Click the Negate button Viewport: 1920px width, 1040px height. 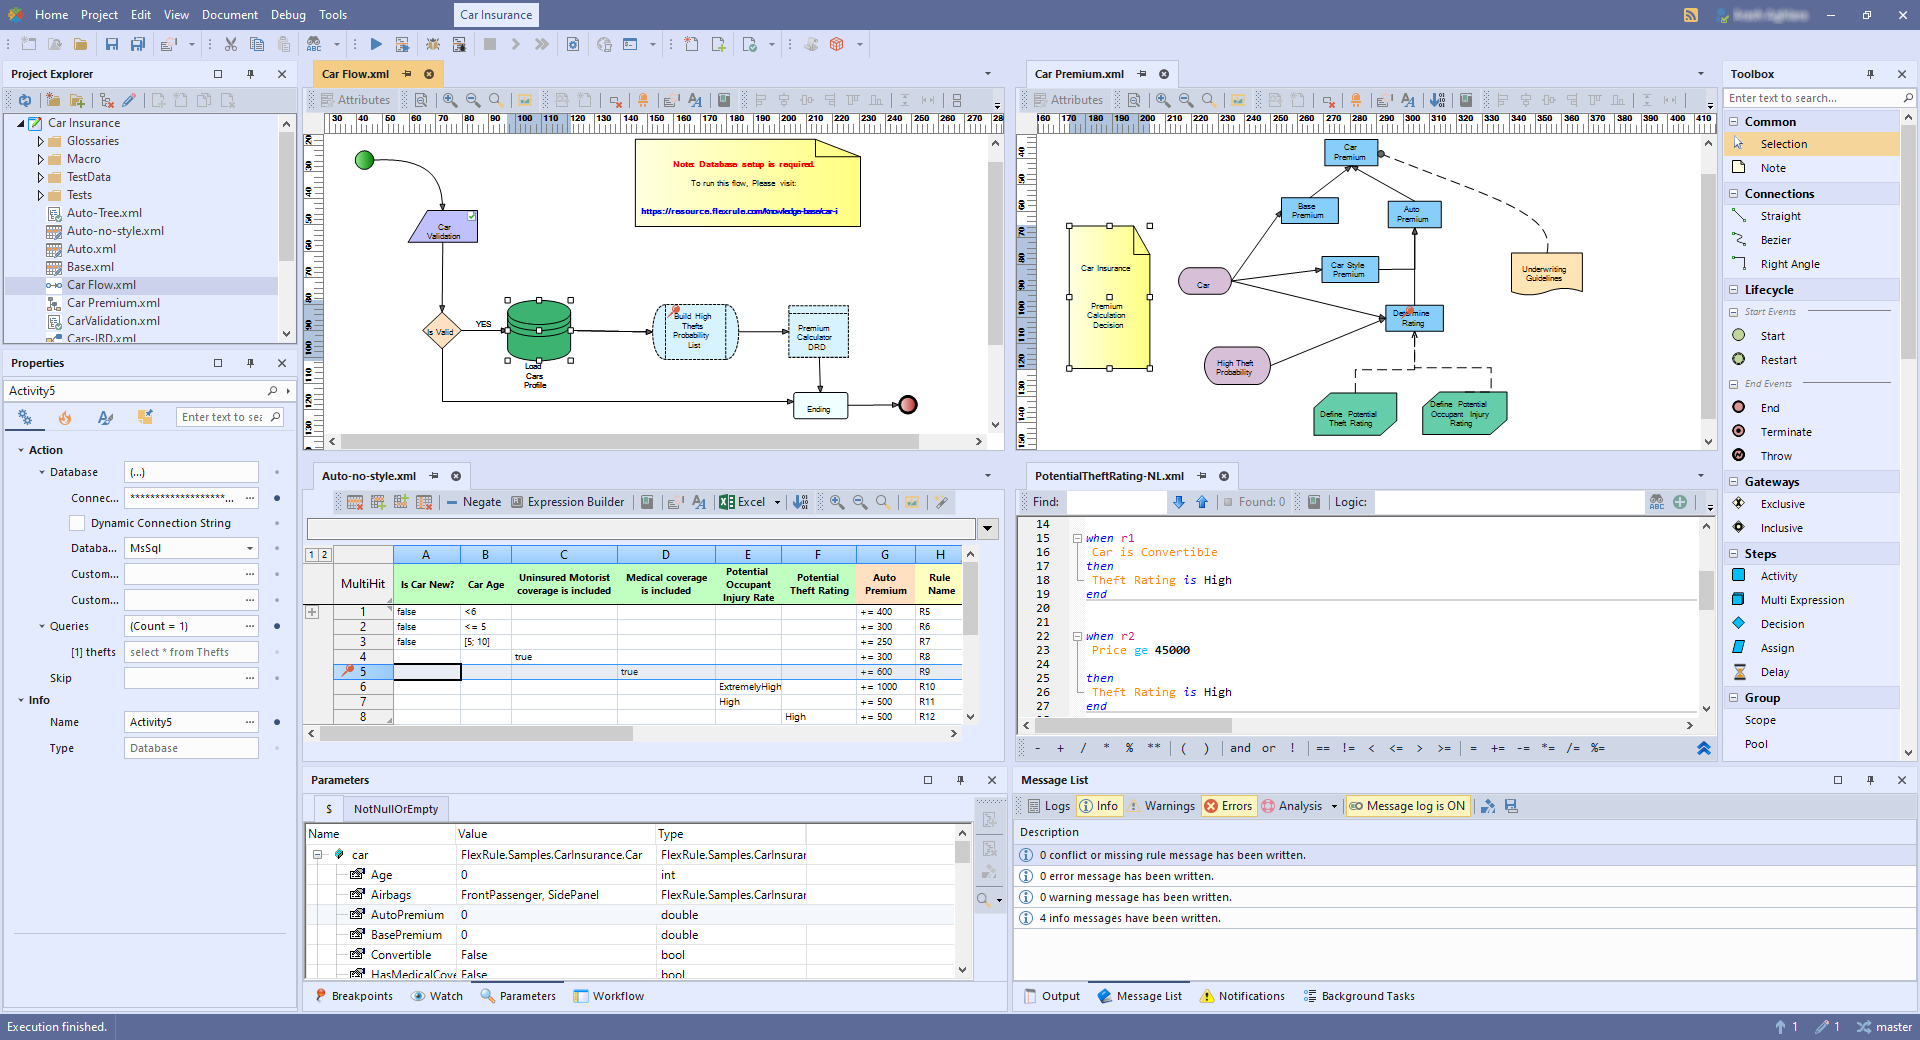[x=473, y=502]
